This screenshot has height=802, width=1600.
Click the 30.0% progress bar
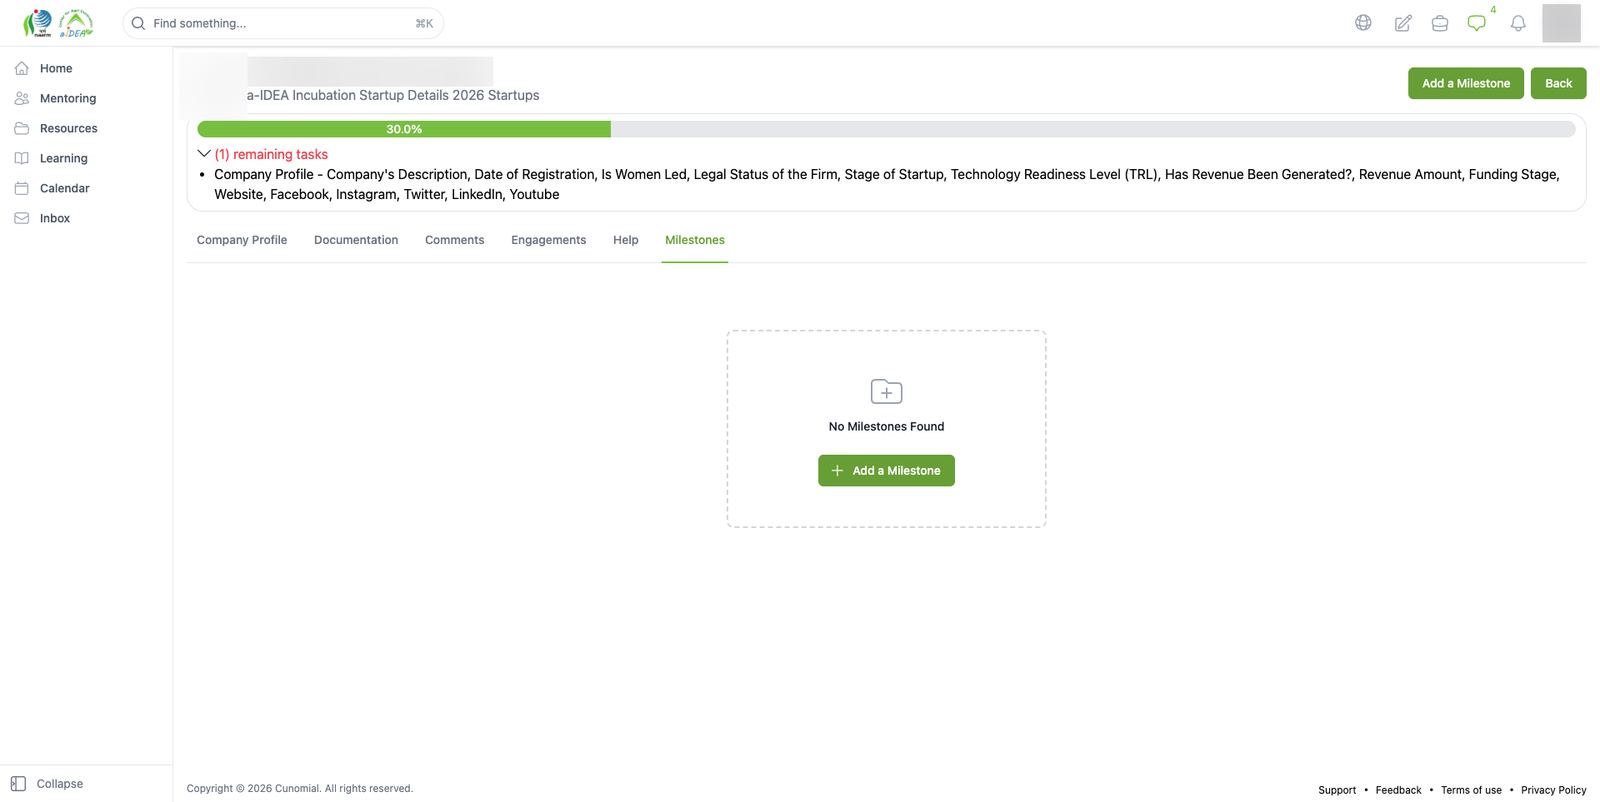[886, 129]
